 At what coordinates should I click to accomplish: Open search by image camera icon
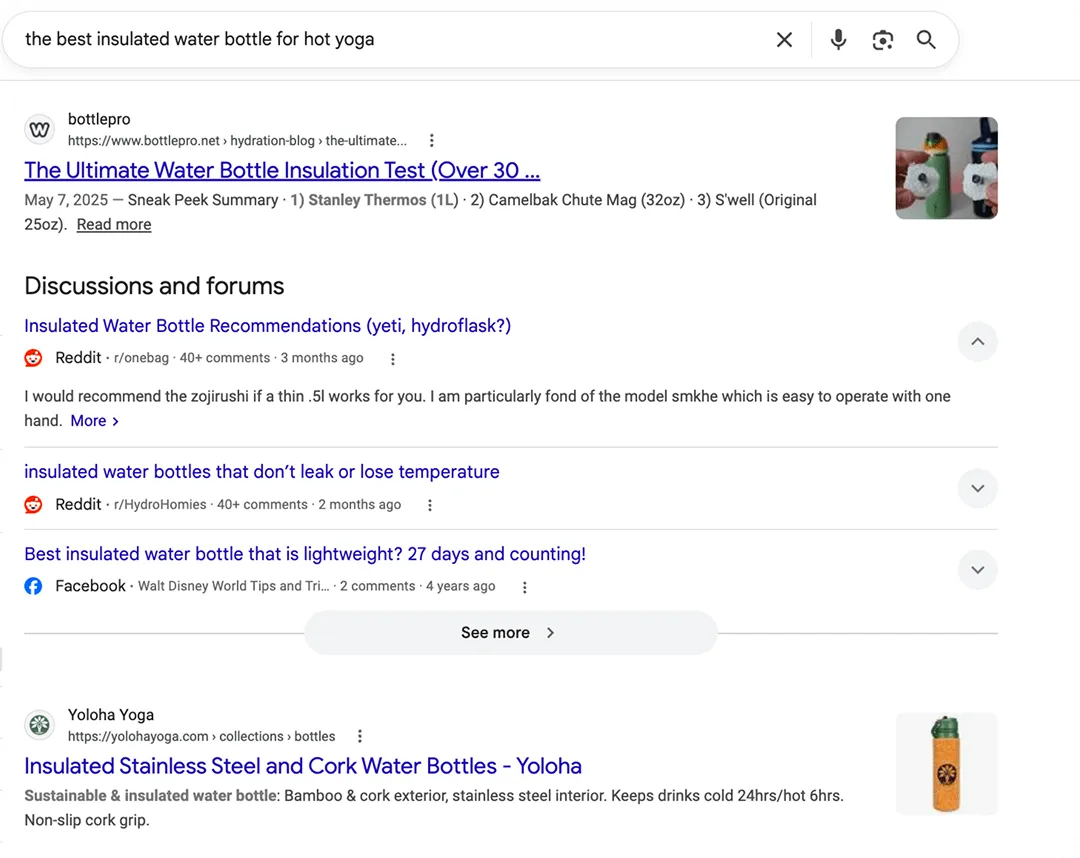882,40
